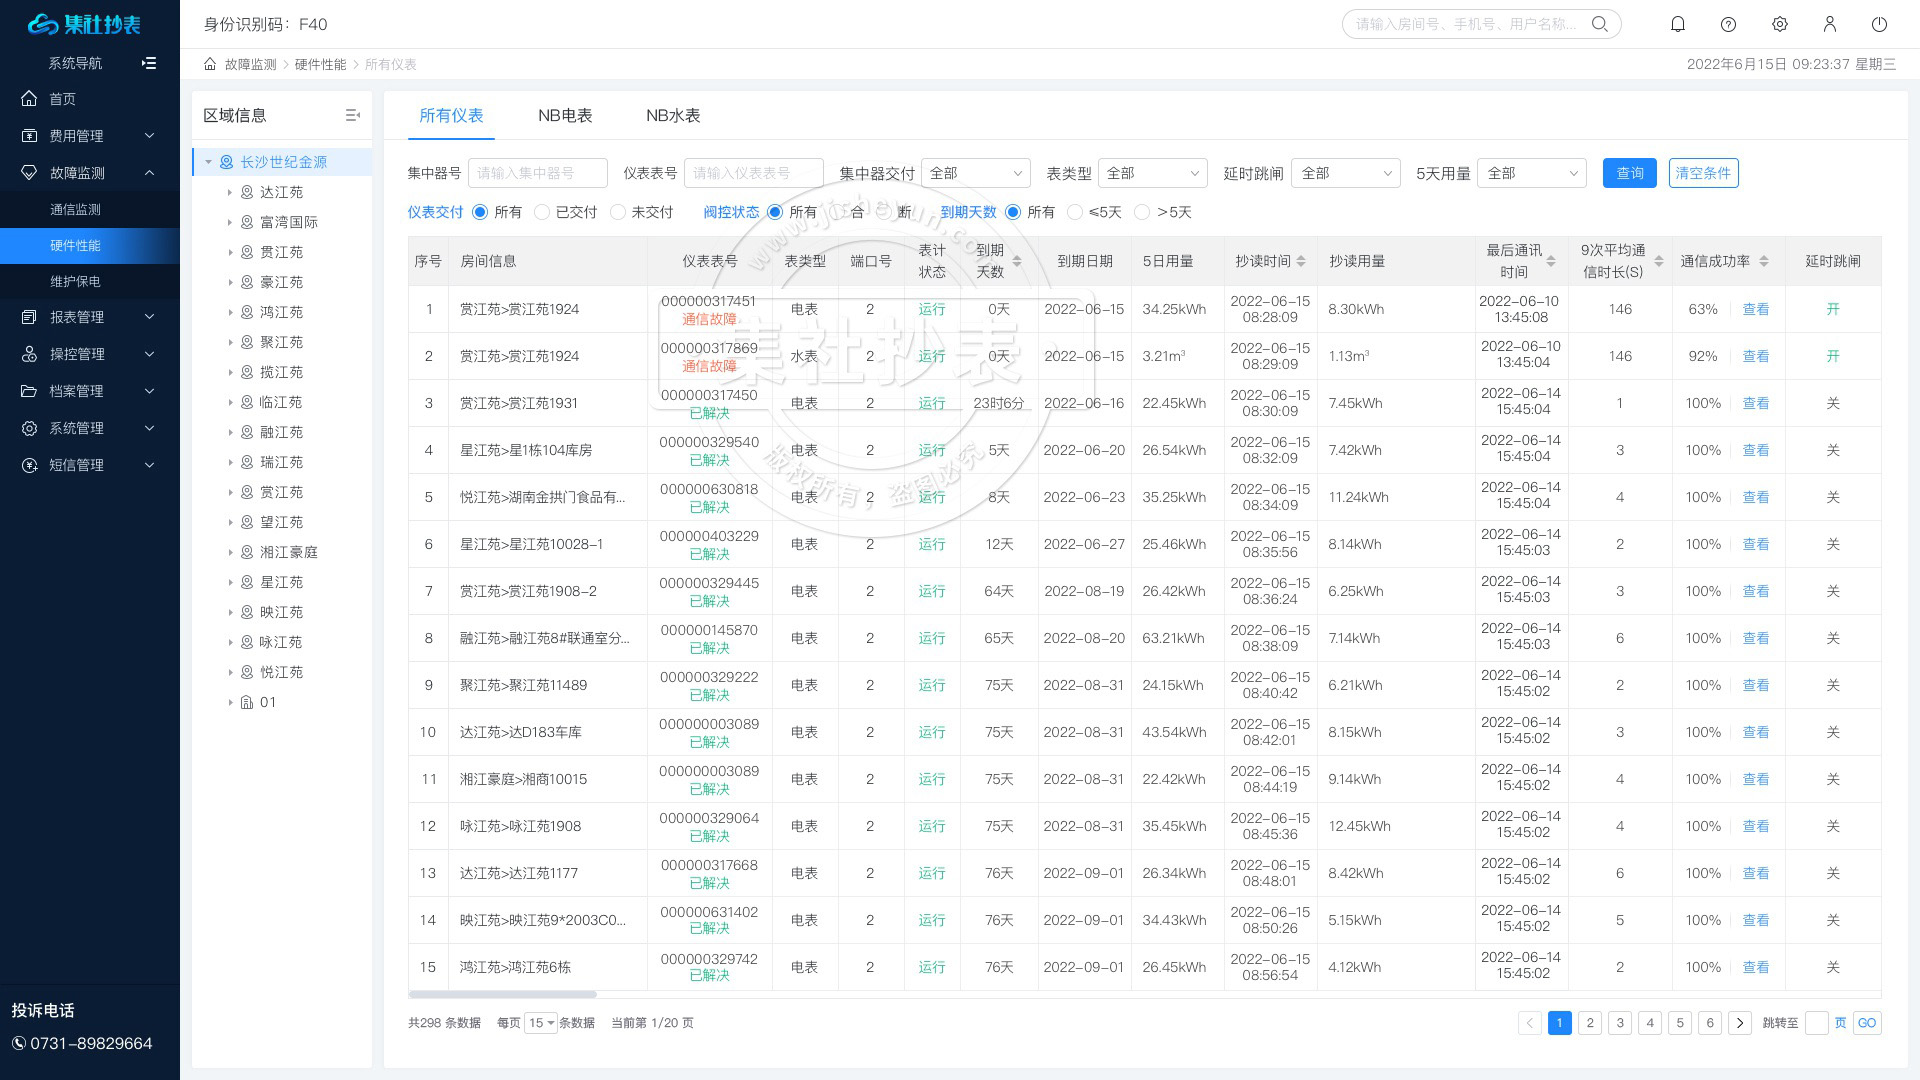The width and height of the screenshot is (1920, 1080).
Task: Open the 表类型 dropdown
Action: coord(1152,173)
